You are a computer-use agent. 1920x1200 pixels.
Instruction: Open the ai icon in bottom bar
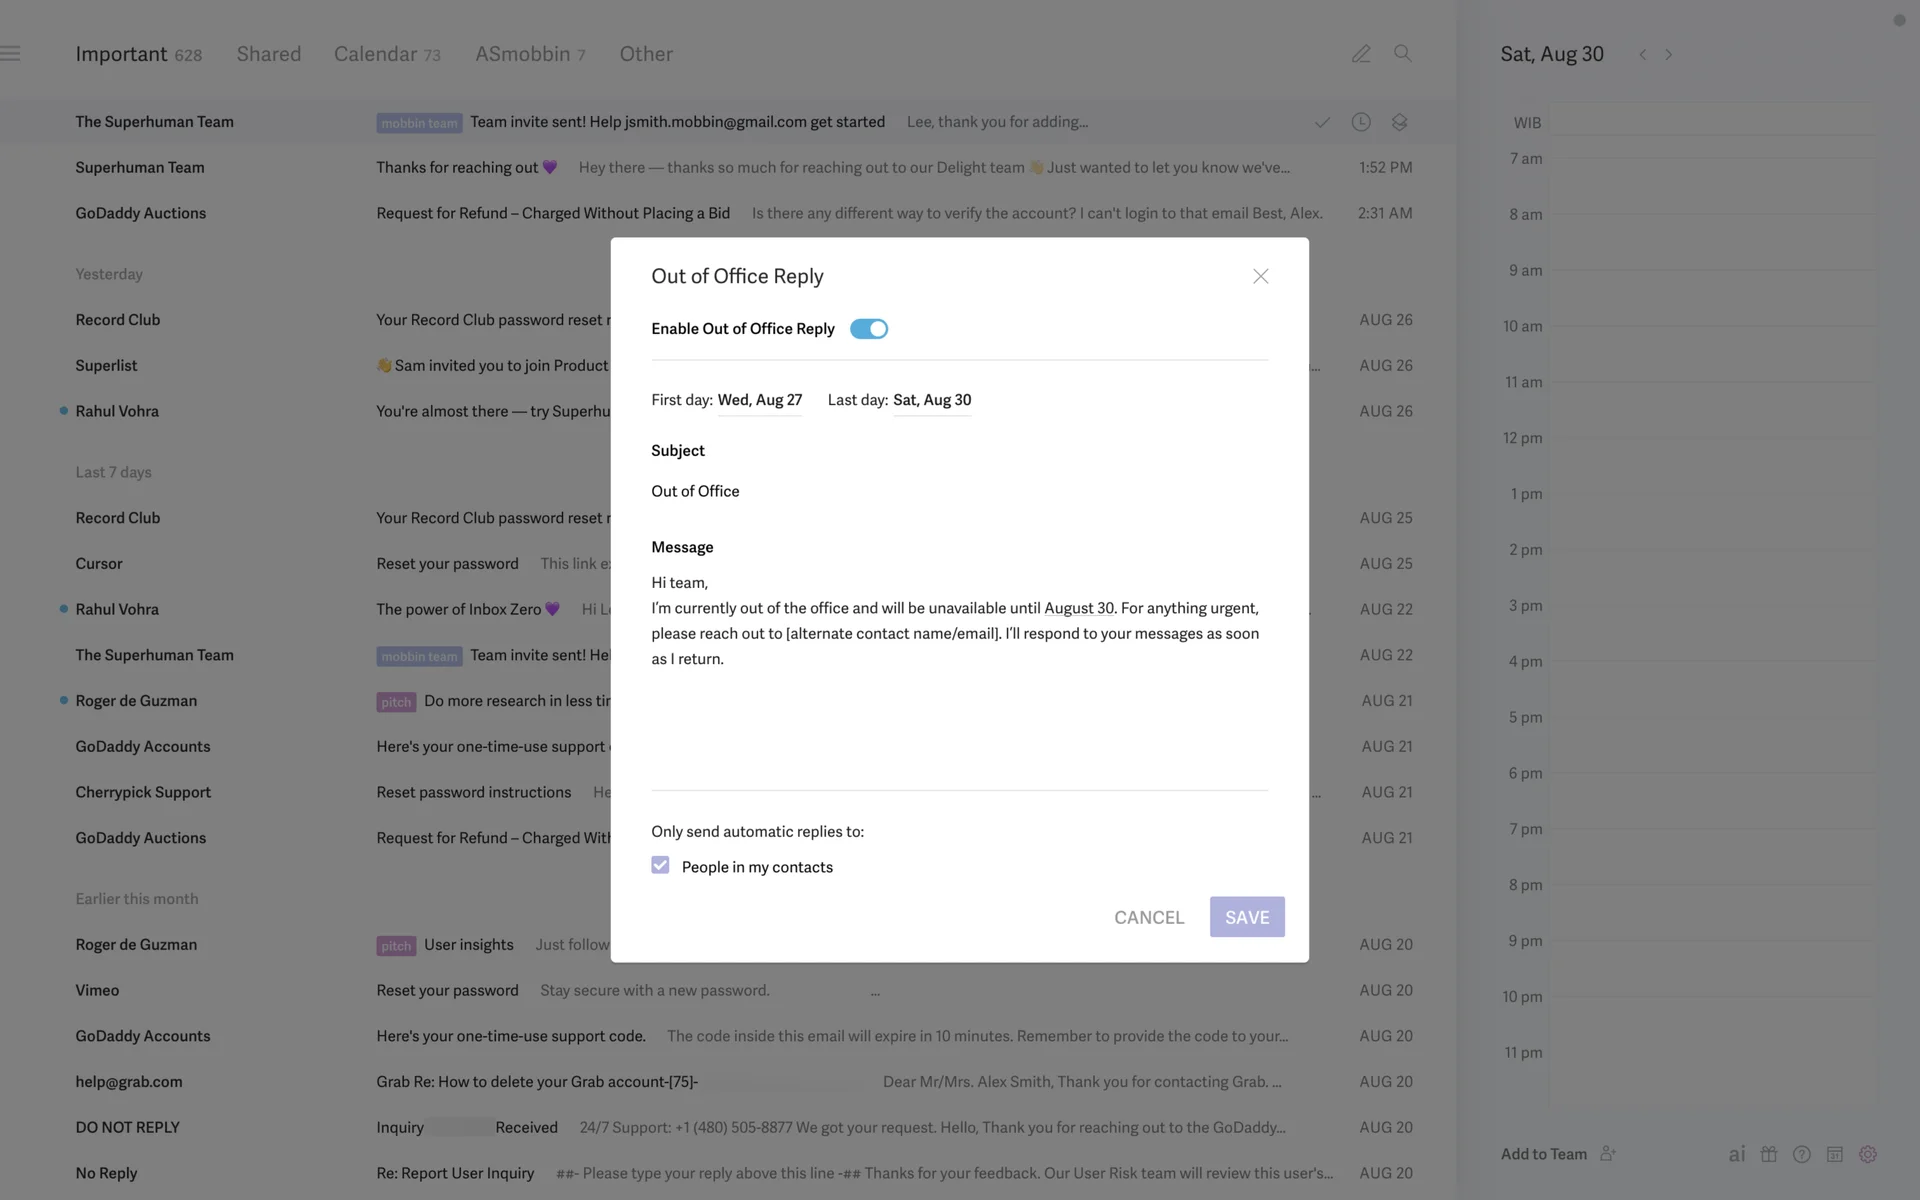[1737, 1154]
